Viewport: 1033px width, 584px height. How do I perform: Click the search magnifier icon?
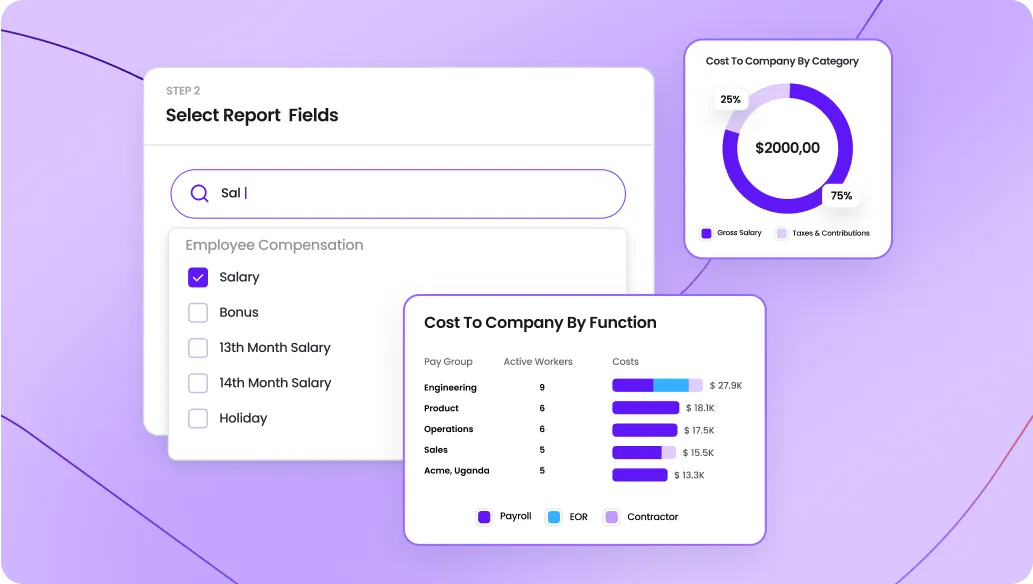199,193
